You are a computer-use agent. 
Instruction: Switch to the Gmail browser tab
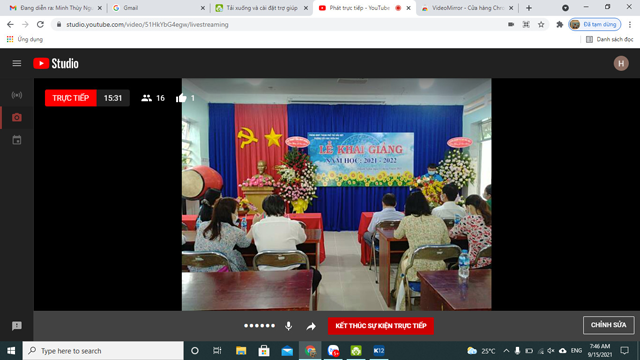[159, 8]
